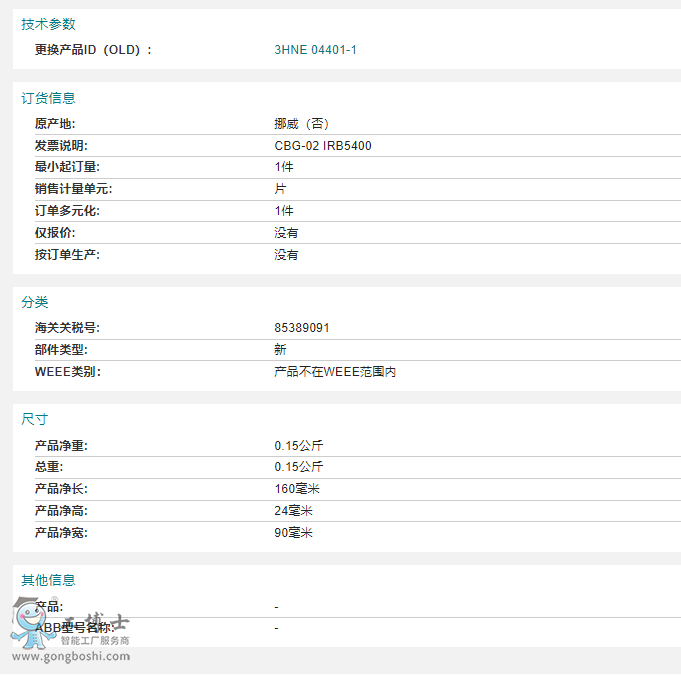Click the 销售计量单元 label
This screenshot has width=681, height=676.
point(73,189)
